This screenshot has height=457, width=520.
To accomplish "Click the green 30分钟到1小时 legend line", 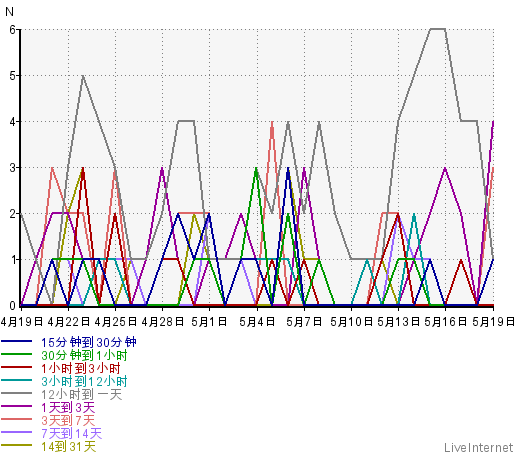I will click(16, 354).
